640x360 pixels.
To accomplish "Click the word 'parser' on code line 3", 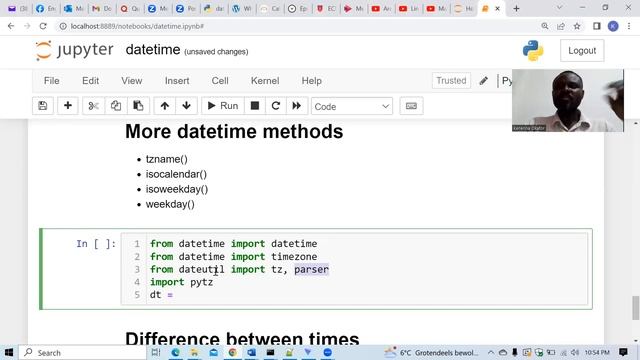I will (311, 269).
